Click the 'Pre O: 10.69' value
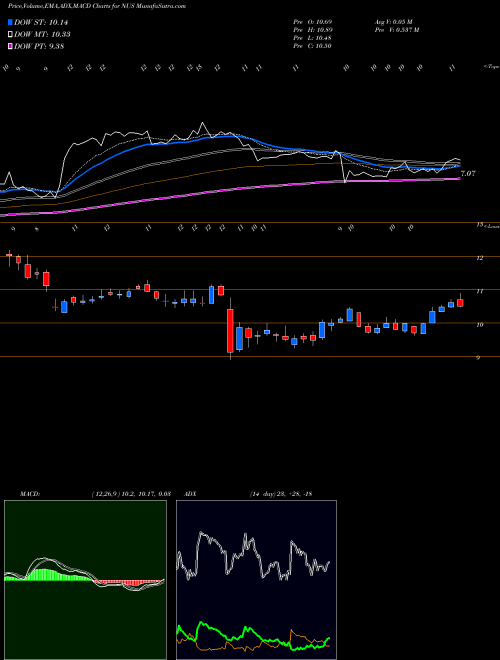Image resolution: width=500 pixels, height=660 pixels. point(313,21)
